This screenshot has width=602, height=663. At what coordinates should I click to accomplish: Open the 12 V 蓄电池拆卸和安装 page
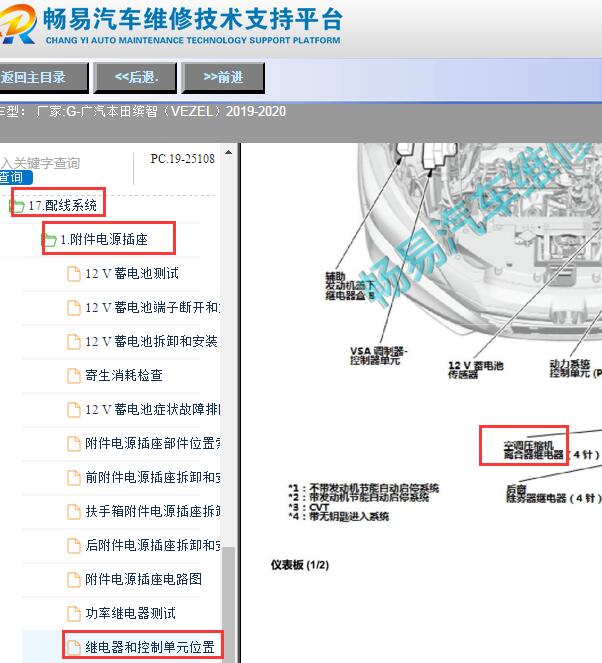pos(151,341)
